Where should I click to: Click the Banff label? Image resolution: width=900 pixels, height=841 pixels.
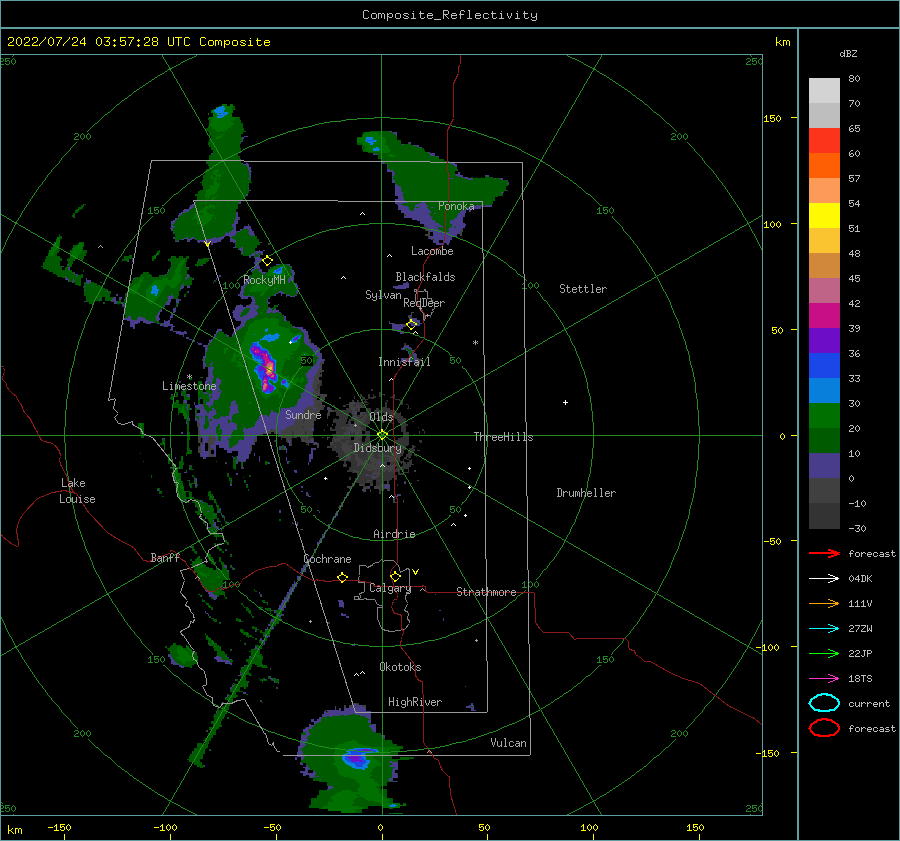coord(165,557)
